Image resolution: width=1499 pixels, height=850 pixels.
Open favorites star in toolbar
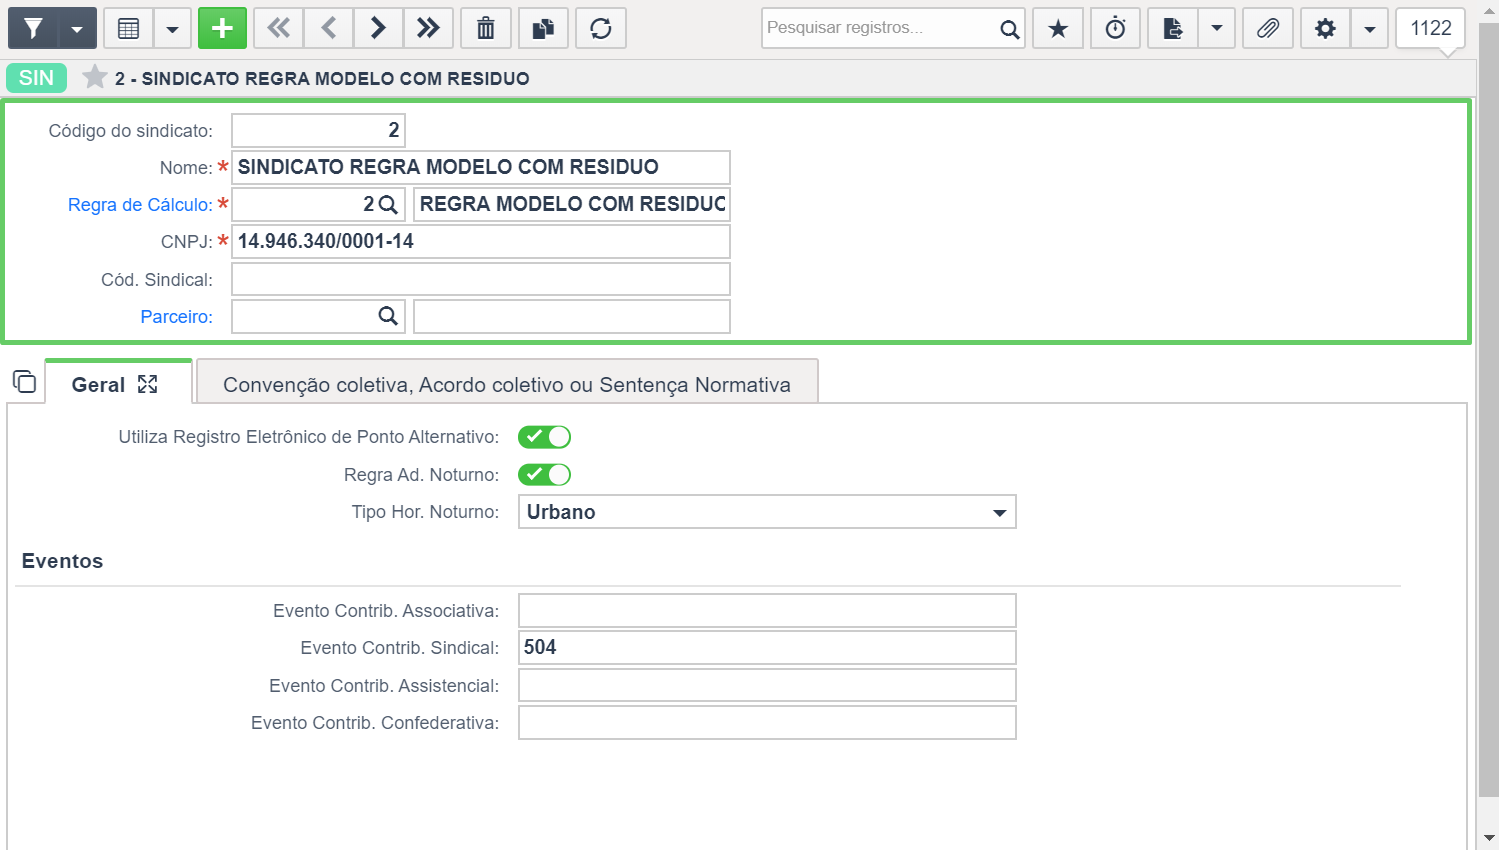1058,28
